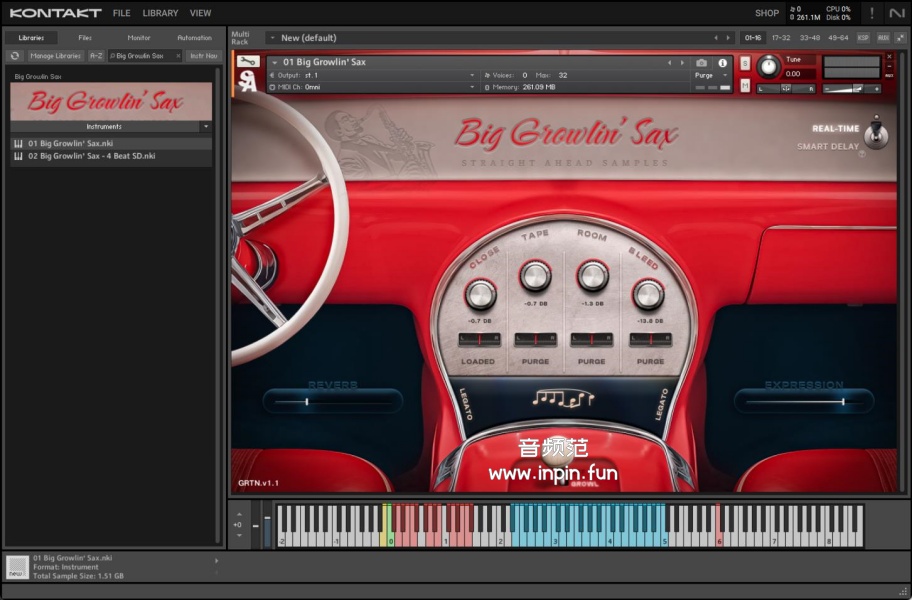This screenshot has height=600, width=912.
Task: Switch to the Files tab
Action: [x=85, y=38]
